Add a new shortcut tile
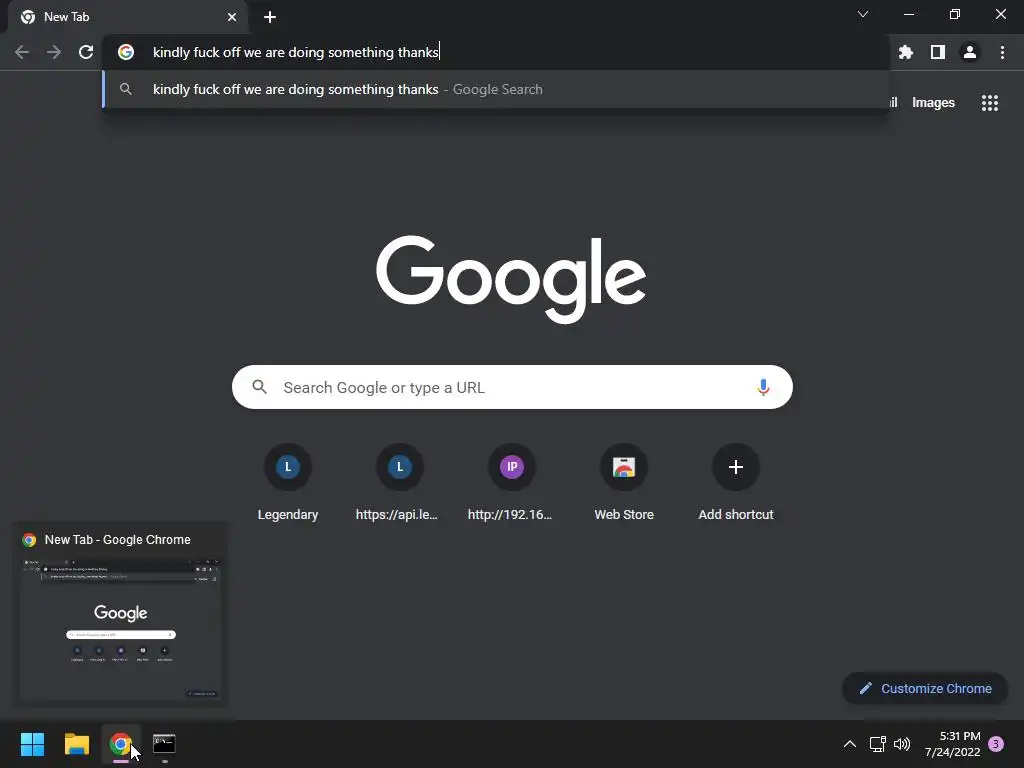This screenshot has width=1024, height=768. click(736, 483)
